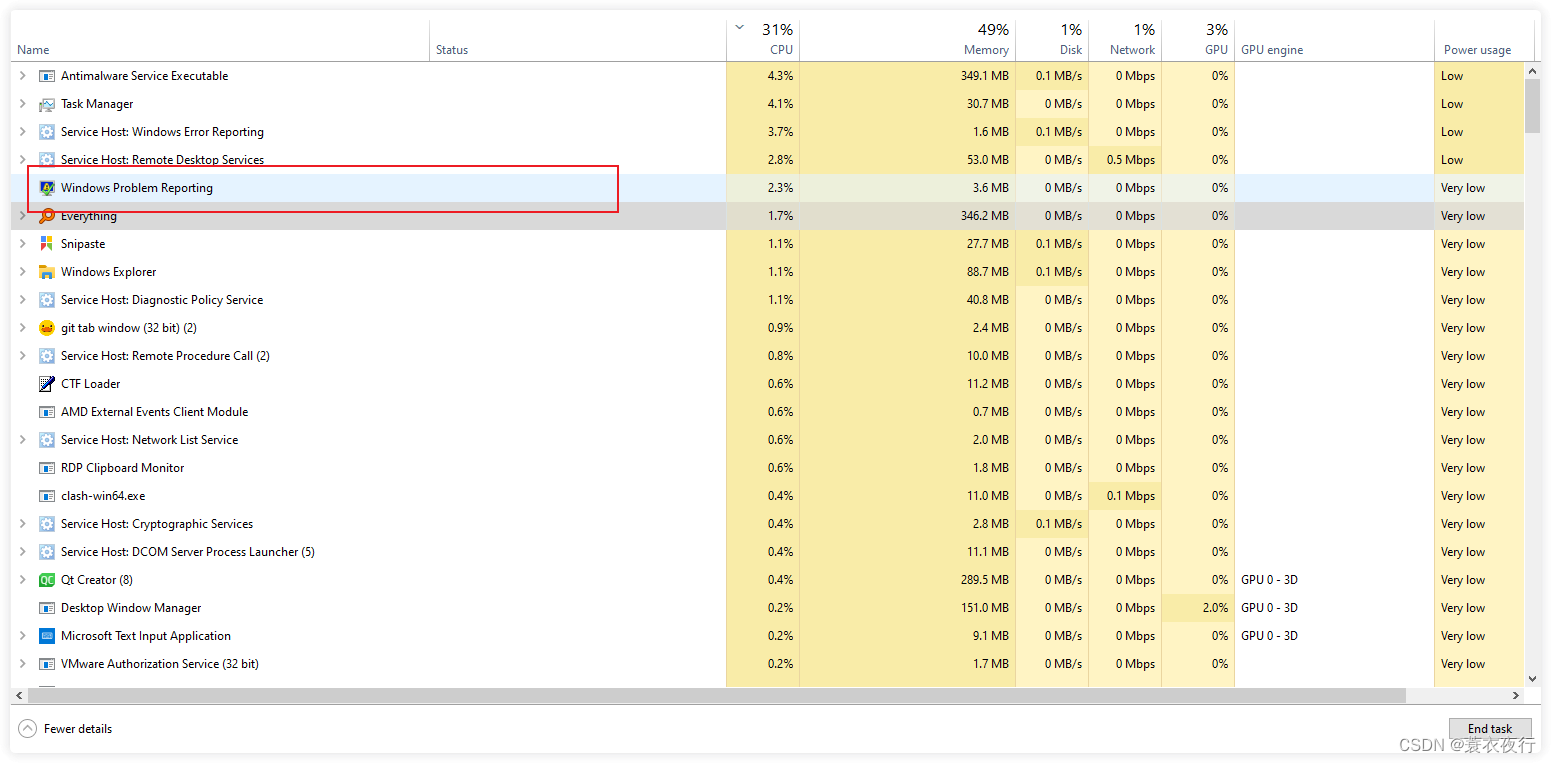Viewport: 1551px width, 763px height.
Task: Click the scroll up arrow
Action: [x=1532, y=70]
